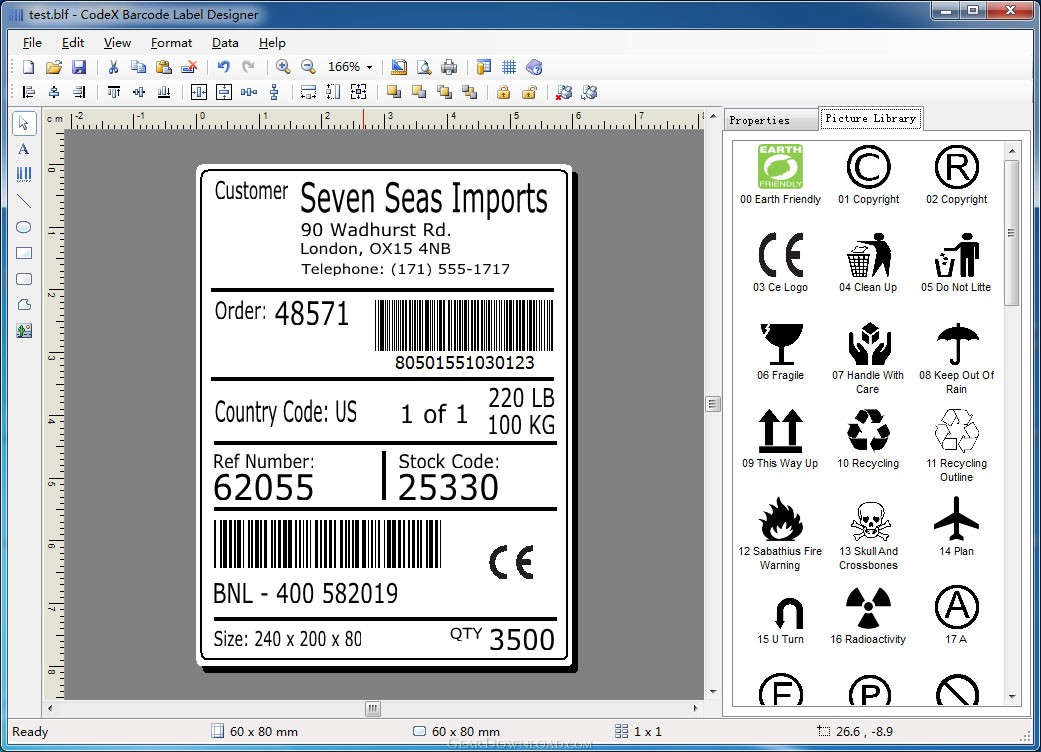Bring the selected object to front
Viewport: 1041px width, 752px height.
coord(394,92)
